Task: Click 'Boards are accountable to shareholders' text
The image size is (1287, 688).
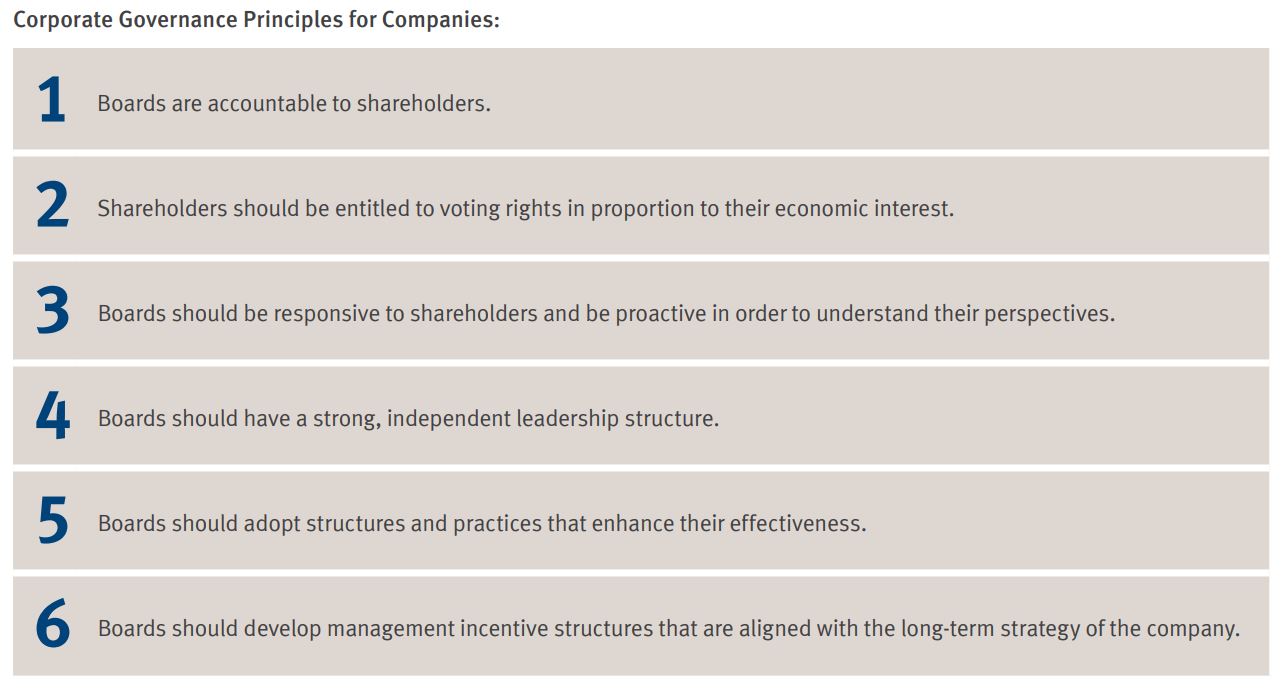Action: coord(294,104)
